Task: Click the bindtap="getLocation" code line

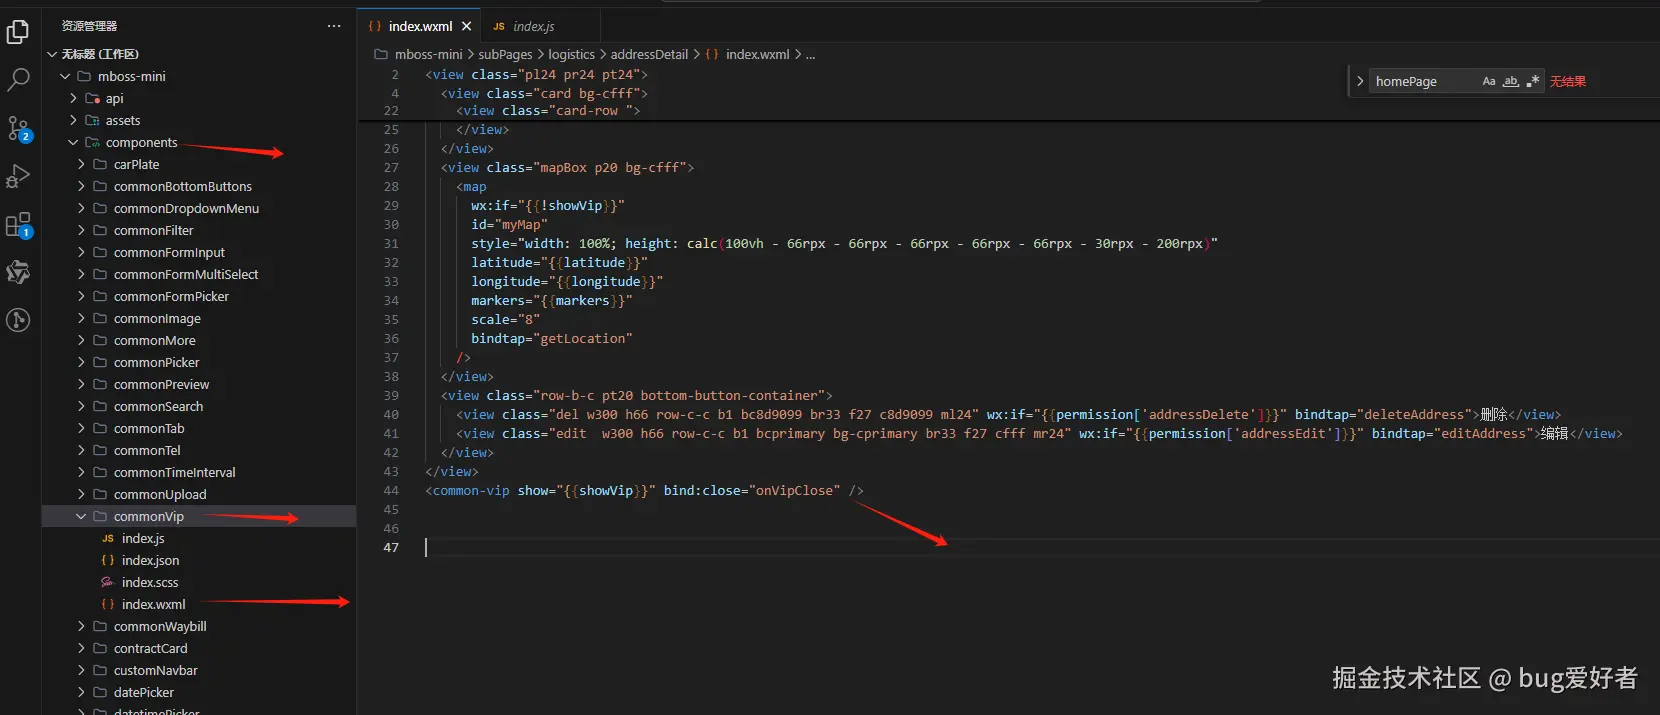Action: coord(552,339)
